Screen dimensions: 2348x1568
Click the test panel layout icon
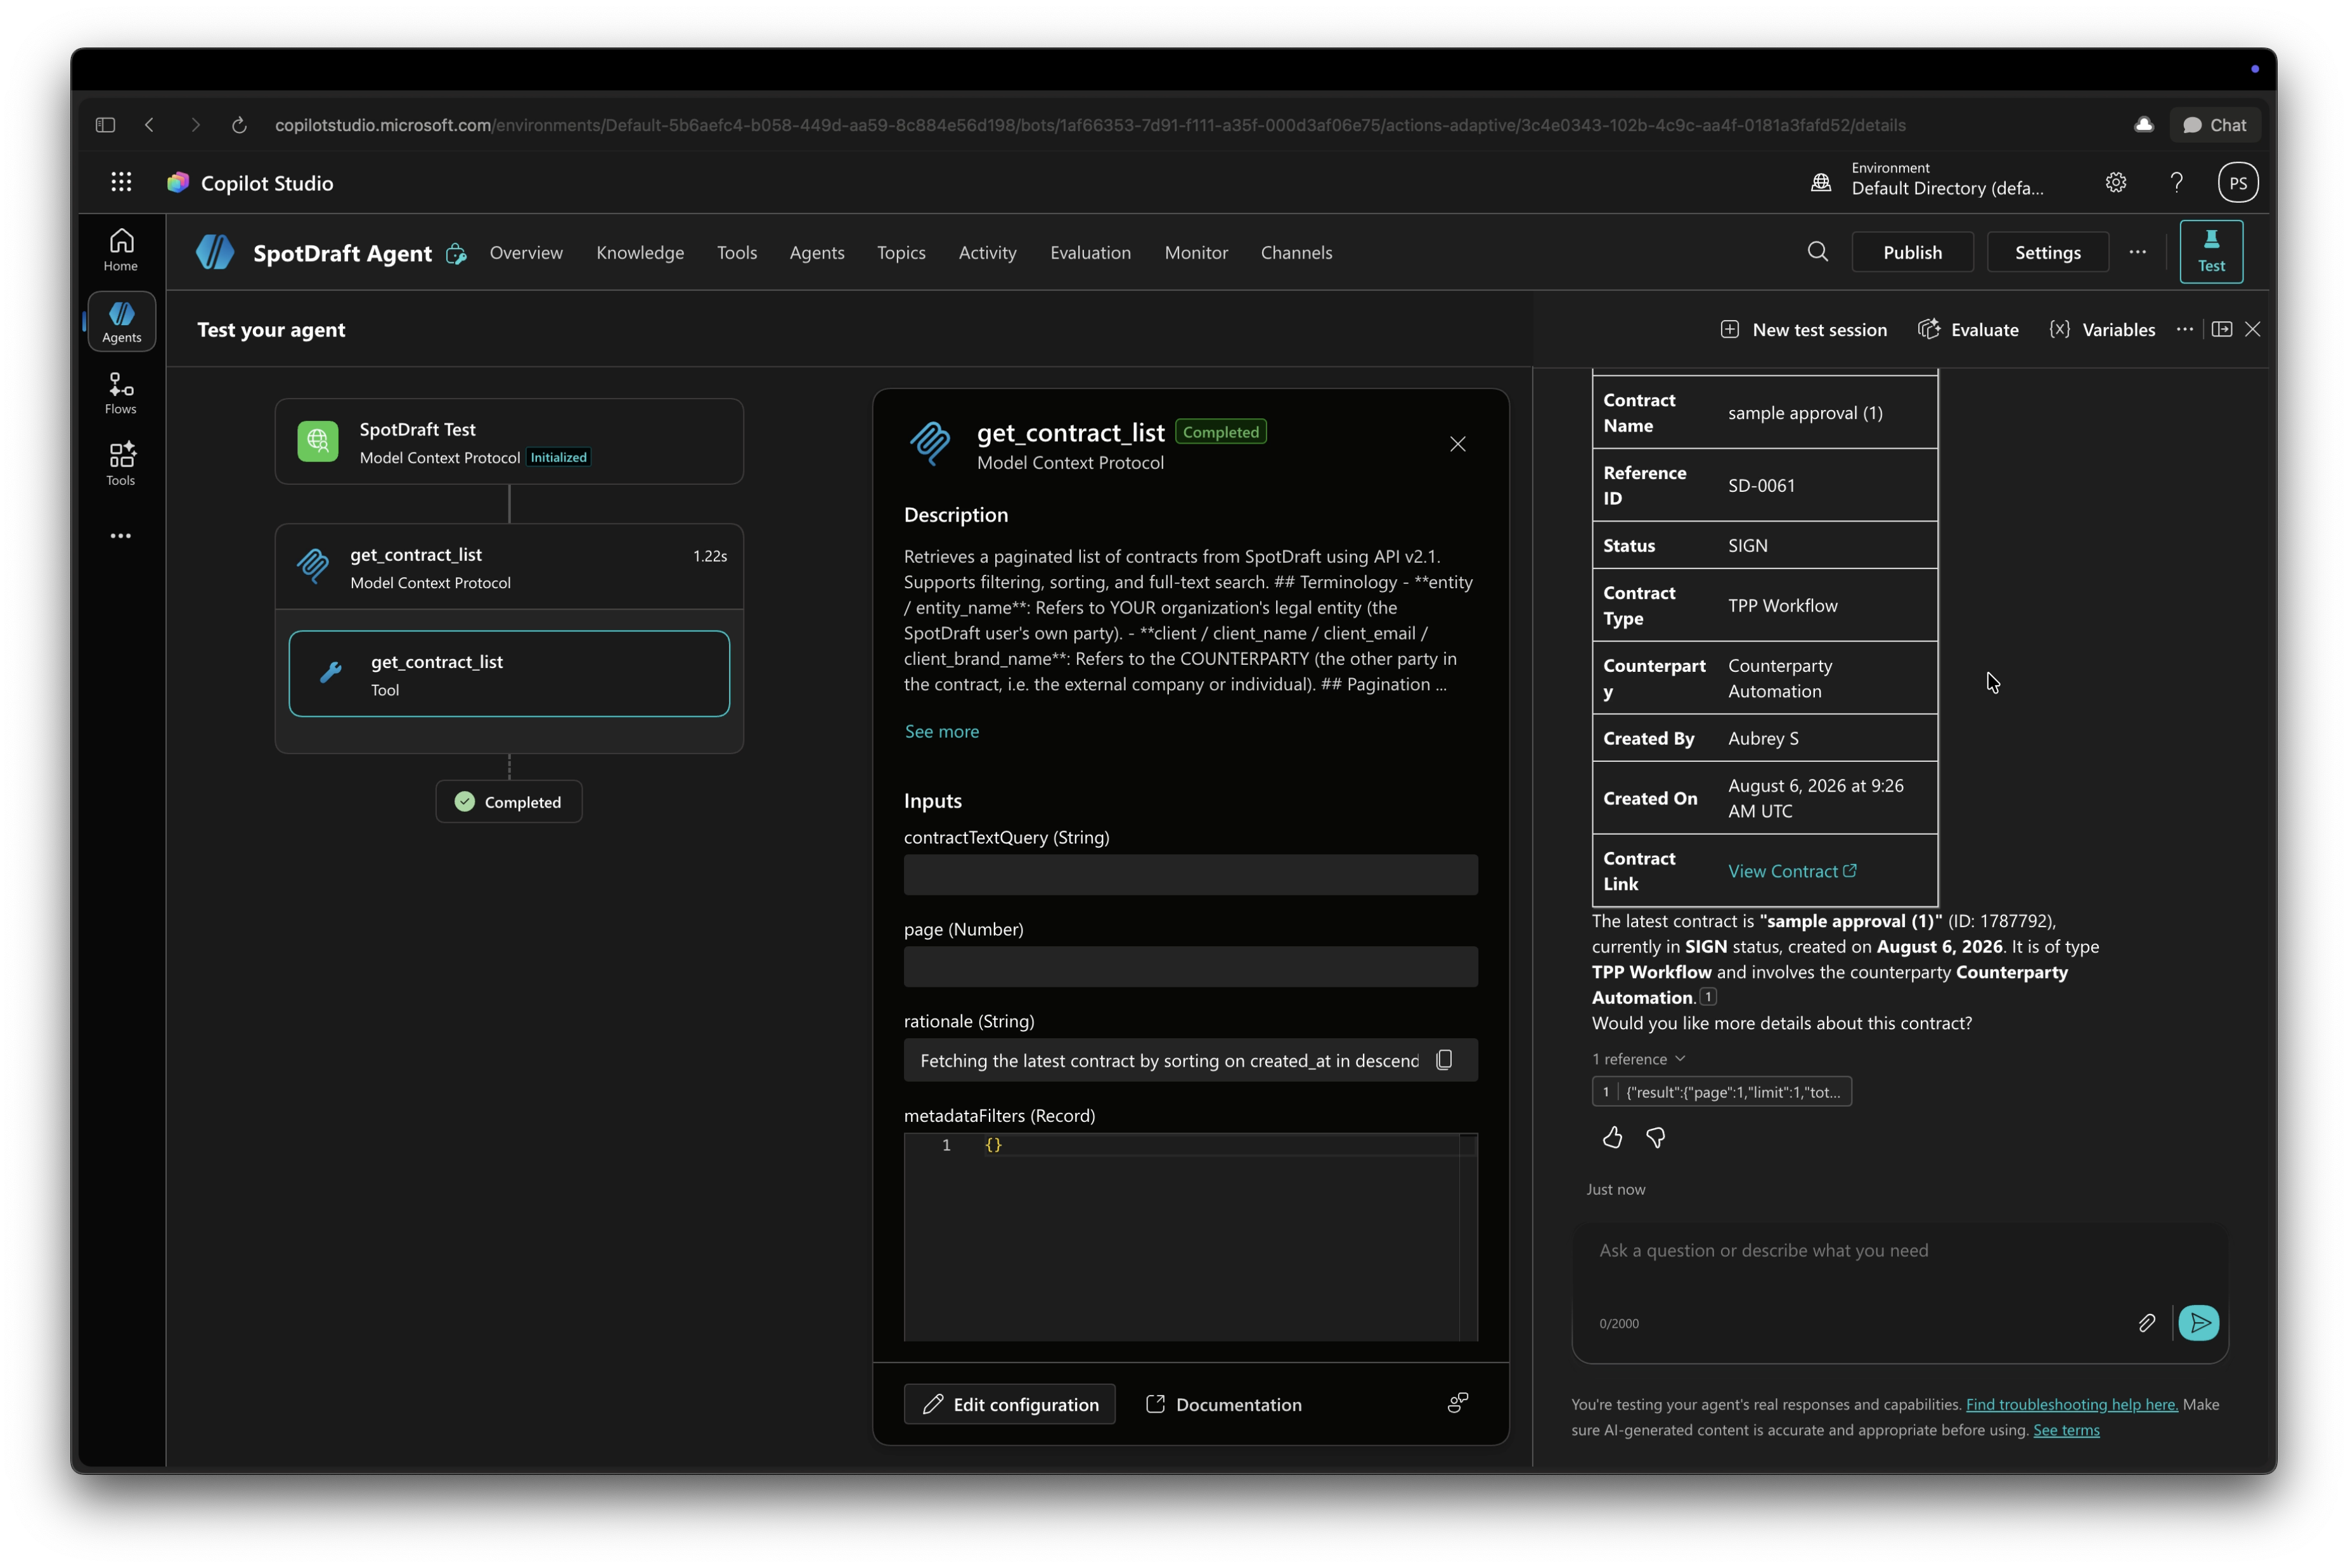(x=2221, y=330)
